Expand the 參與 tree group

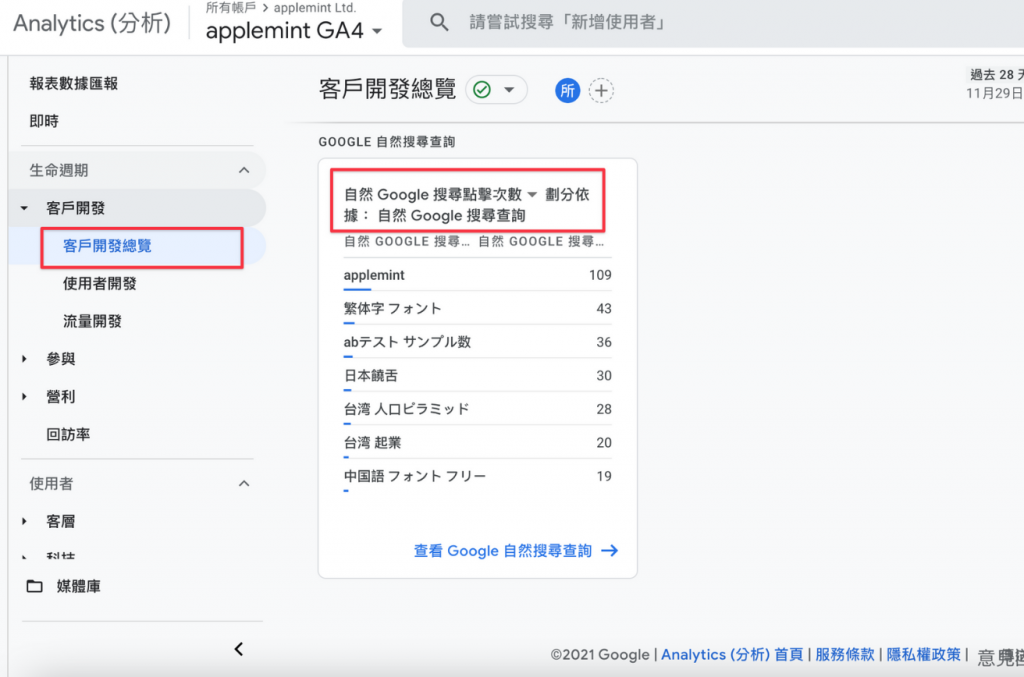[x=24, y=359]
